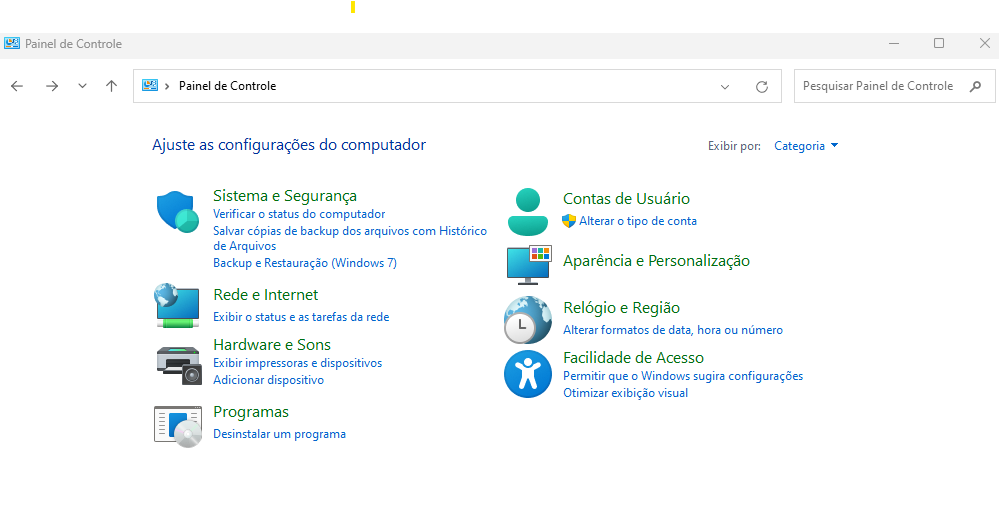Click the Rede e Internet globe icon

coord(178,305)
